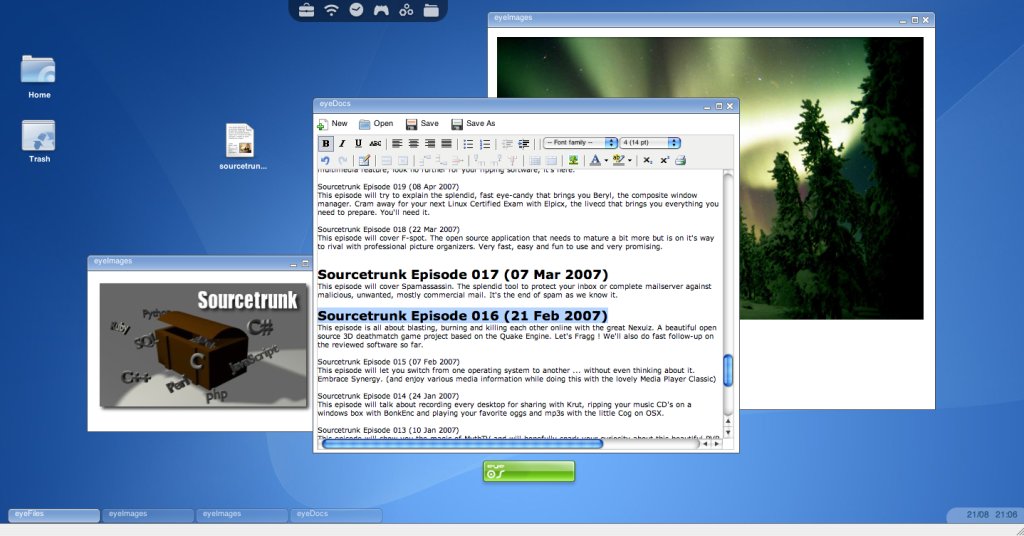Switch to eyeFiles in the taskbar
Viewport: 1024px width, 536px height.
(x=54, y=514)
